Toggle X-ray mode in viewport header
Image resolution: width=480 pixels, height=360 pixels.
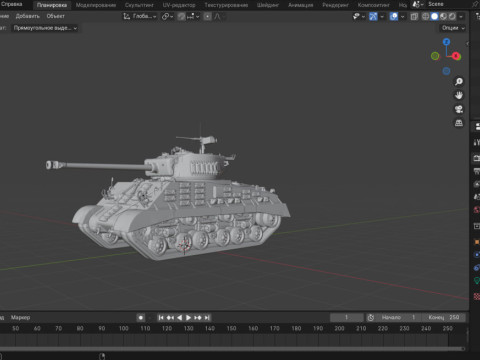coord(414,16)
